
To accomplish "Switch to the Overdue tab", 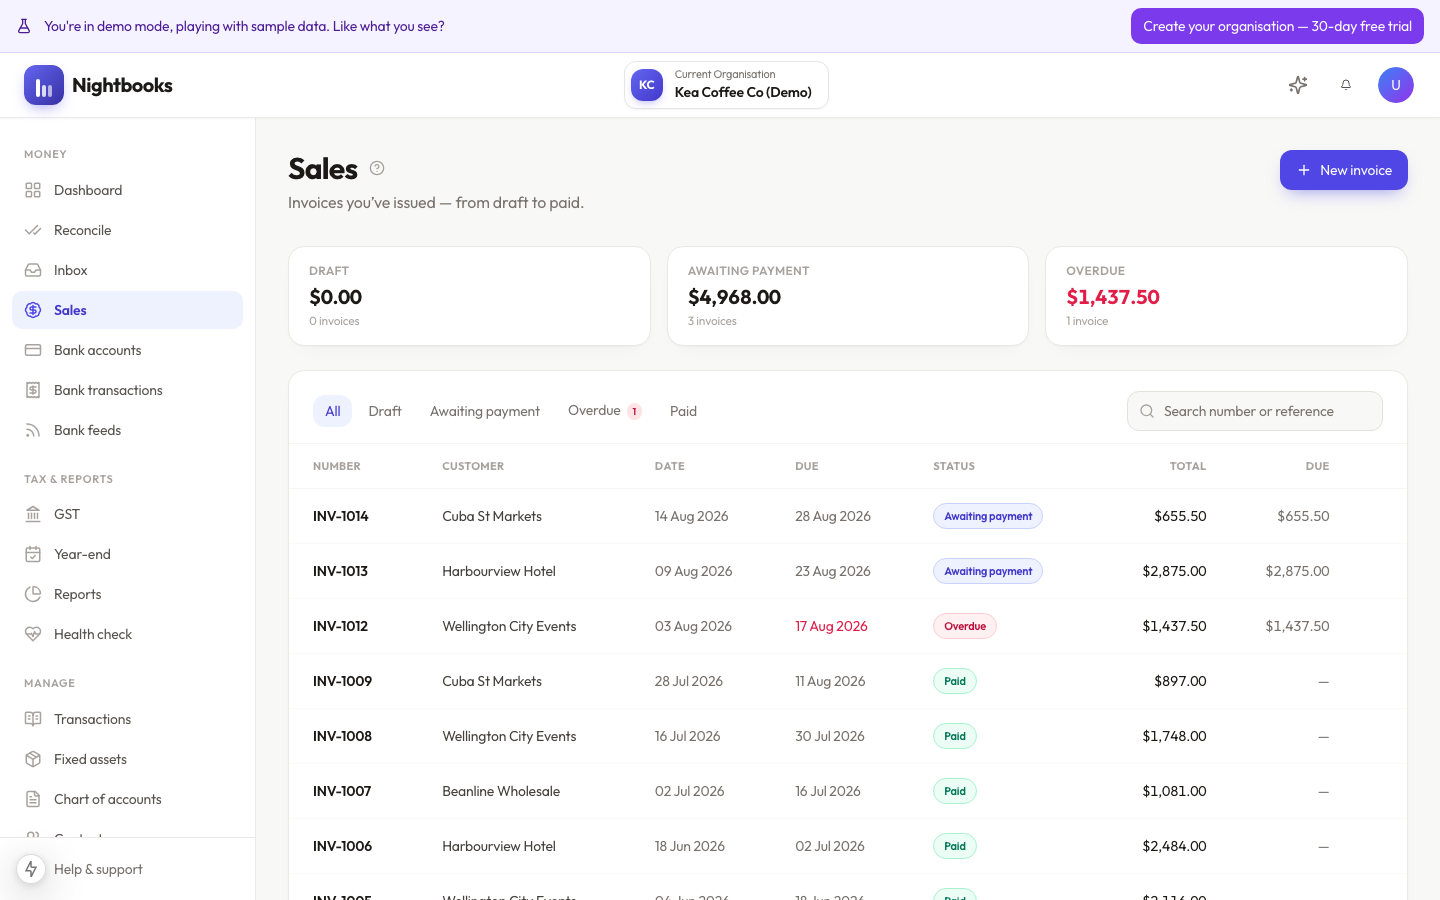I will pos(604,411).
